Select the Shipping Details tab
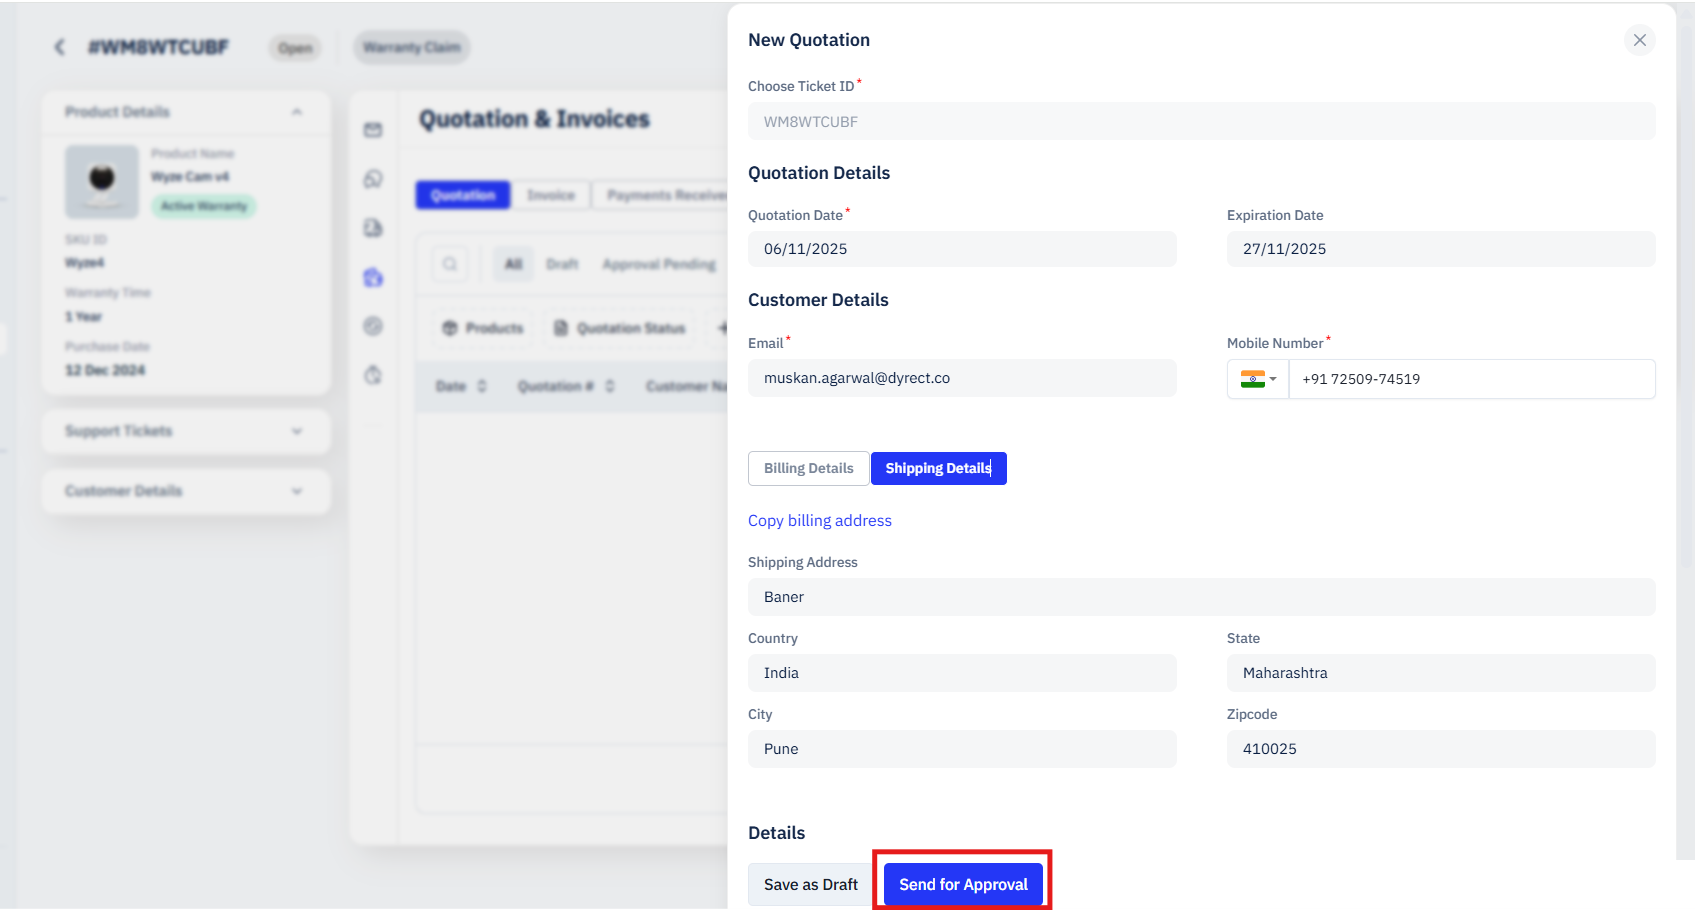The image size is (1695, 910). [938, 468]
